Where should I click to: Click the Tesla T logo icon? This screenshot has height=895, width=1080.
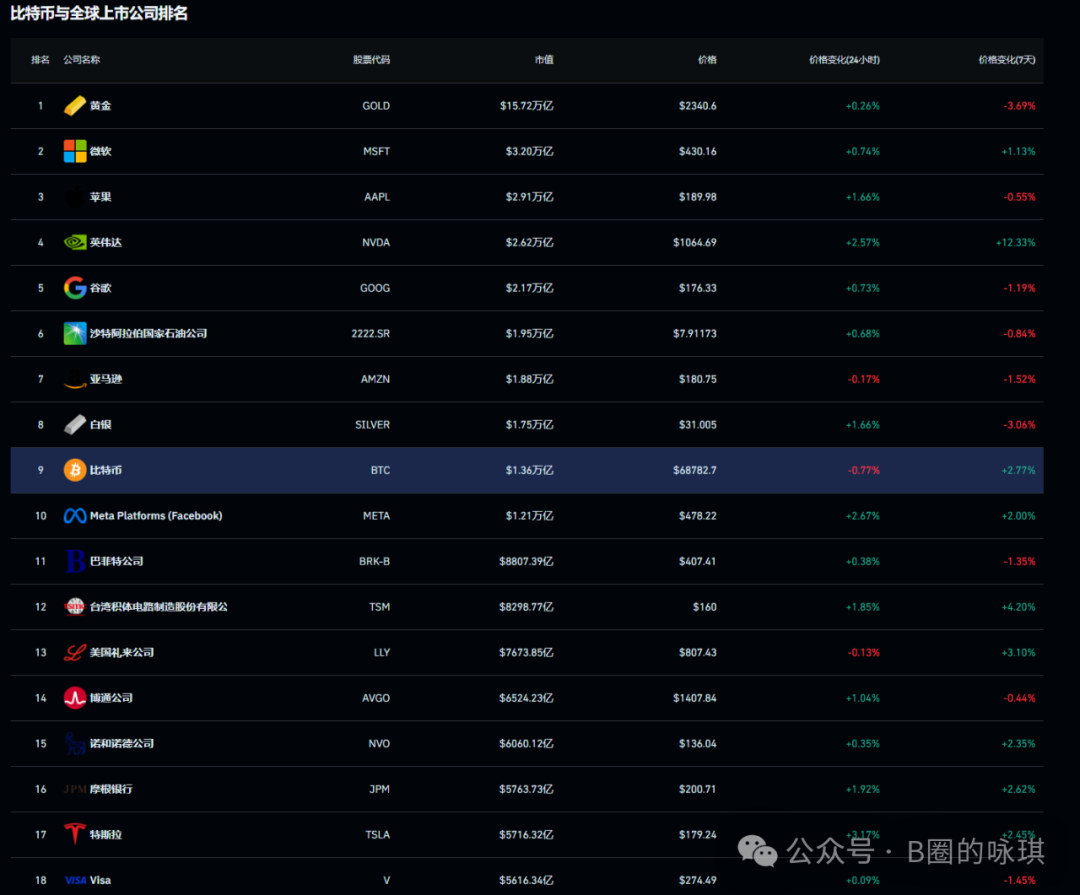74,834
